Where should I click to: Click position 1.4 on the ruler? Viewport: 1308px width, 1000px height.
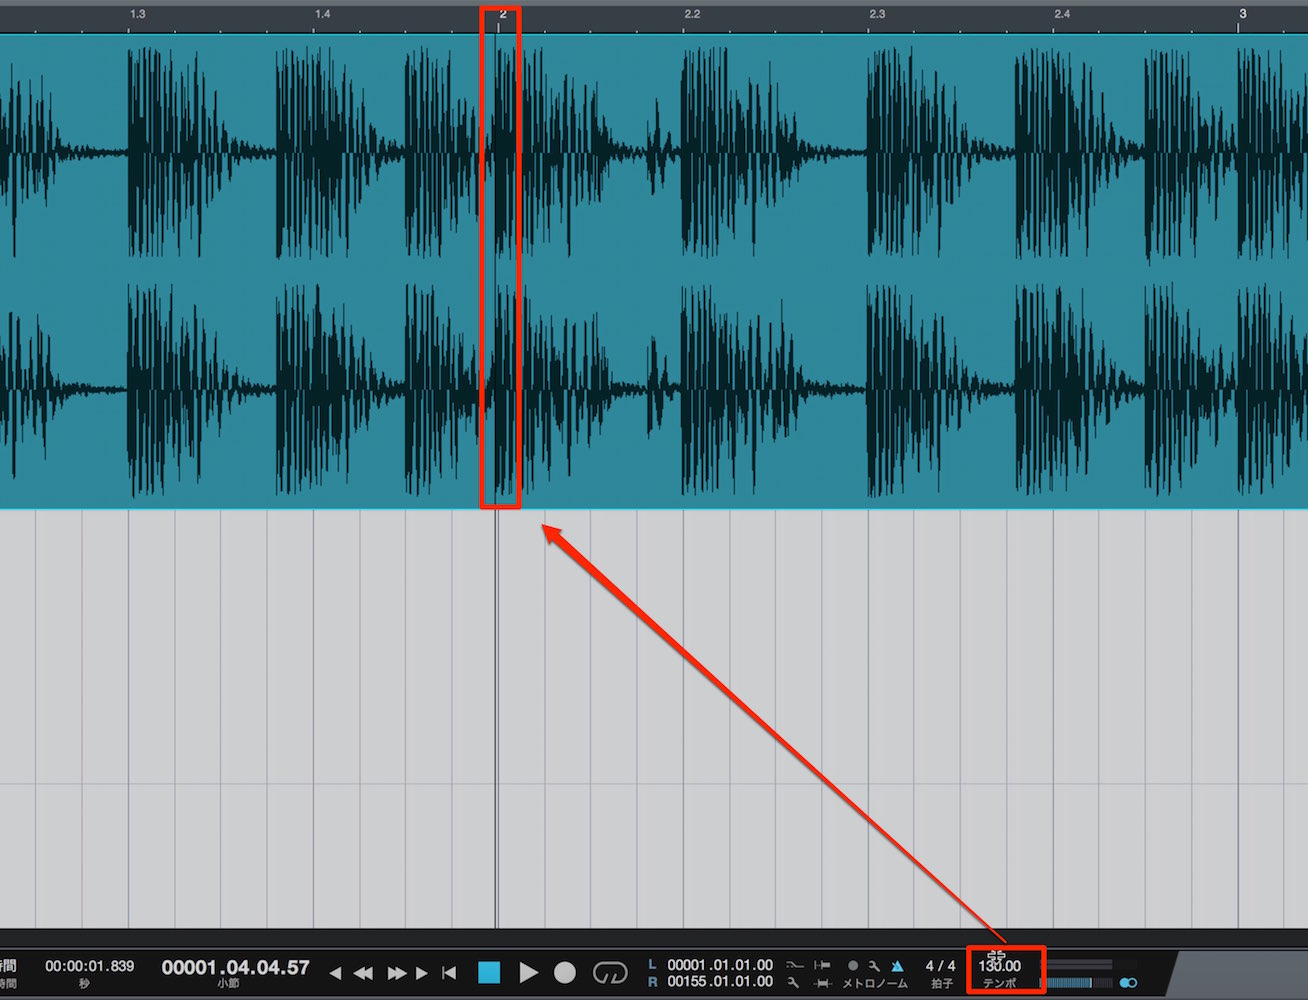[x=322, y=14]
